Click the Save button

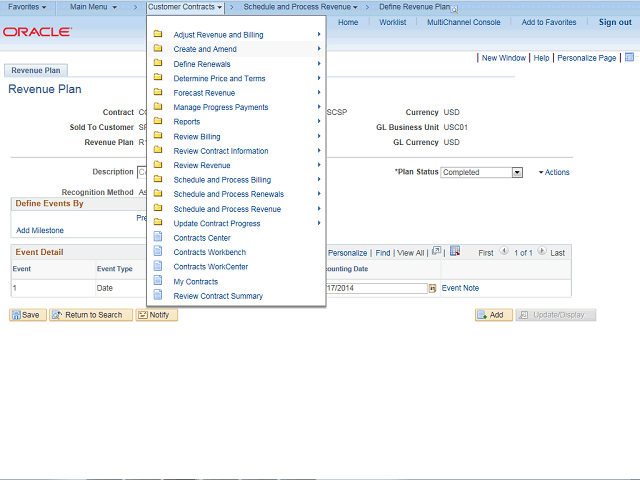28,315
